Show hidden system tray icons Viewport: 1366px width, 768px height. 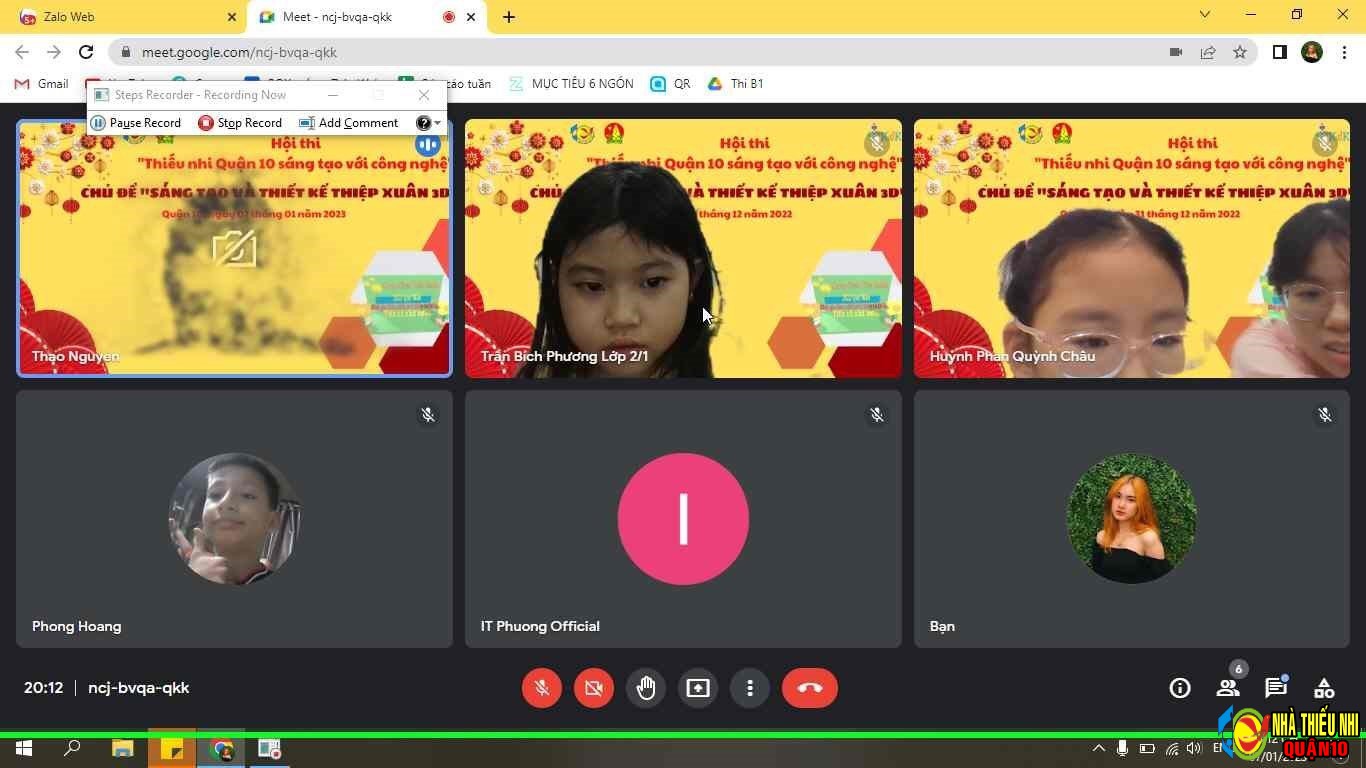[1098, 748]
